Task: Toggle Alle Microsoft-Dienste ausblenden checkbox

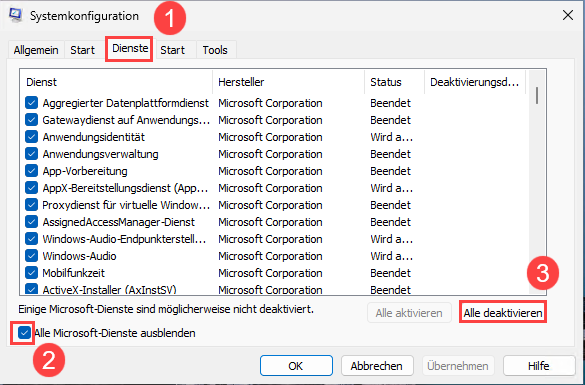Action: tap(25, 332)
